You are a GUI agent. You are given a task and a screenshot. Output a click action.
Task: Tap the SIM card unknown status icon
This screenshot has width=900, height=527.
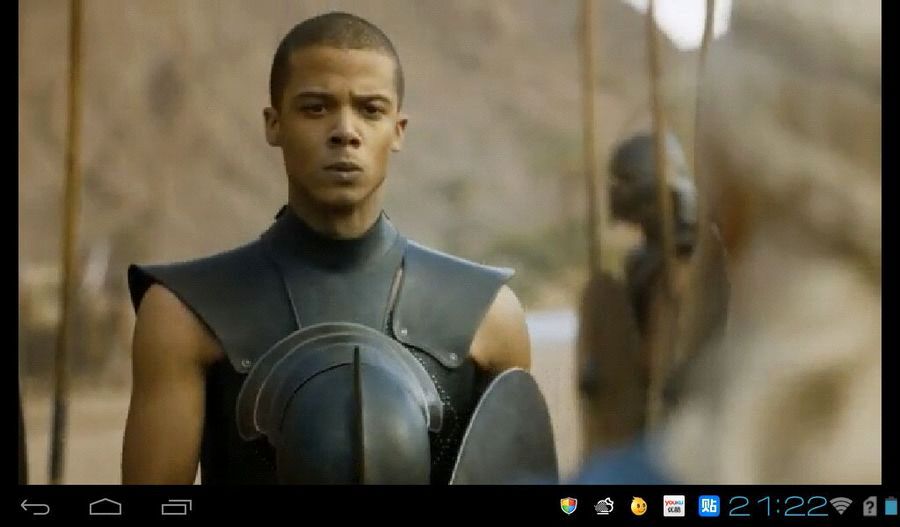[870, 506]
